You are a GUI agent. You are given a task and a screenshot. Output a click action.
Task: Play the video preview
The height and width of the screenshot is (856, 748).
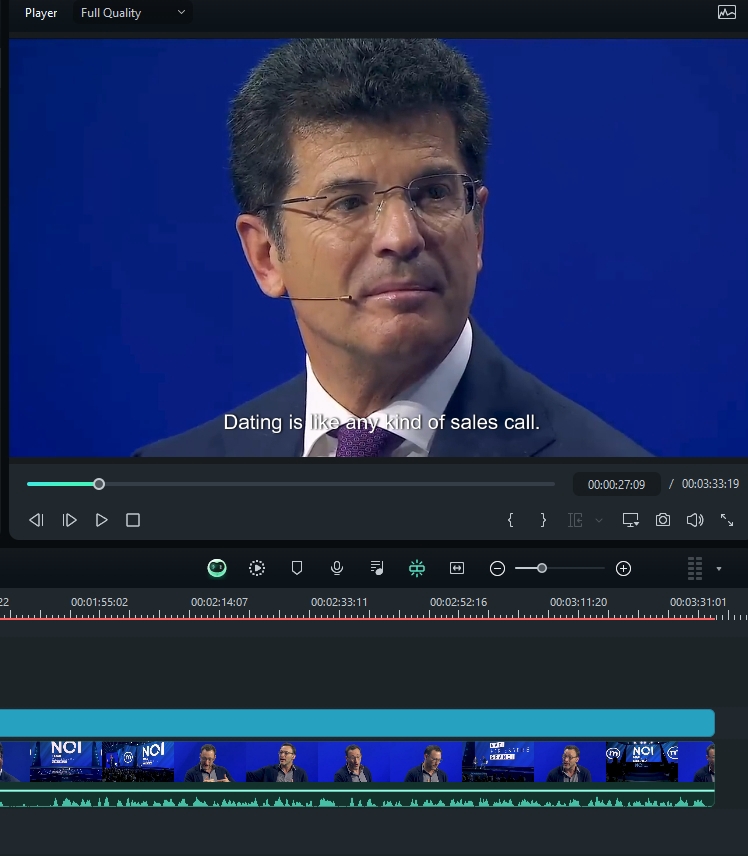click(101, 520)
